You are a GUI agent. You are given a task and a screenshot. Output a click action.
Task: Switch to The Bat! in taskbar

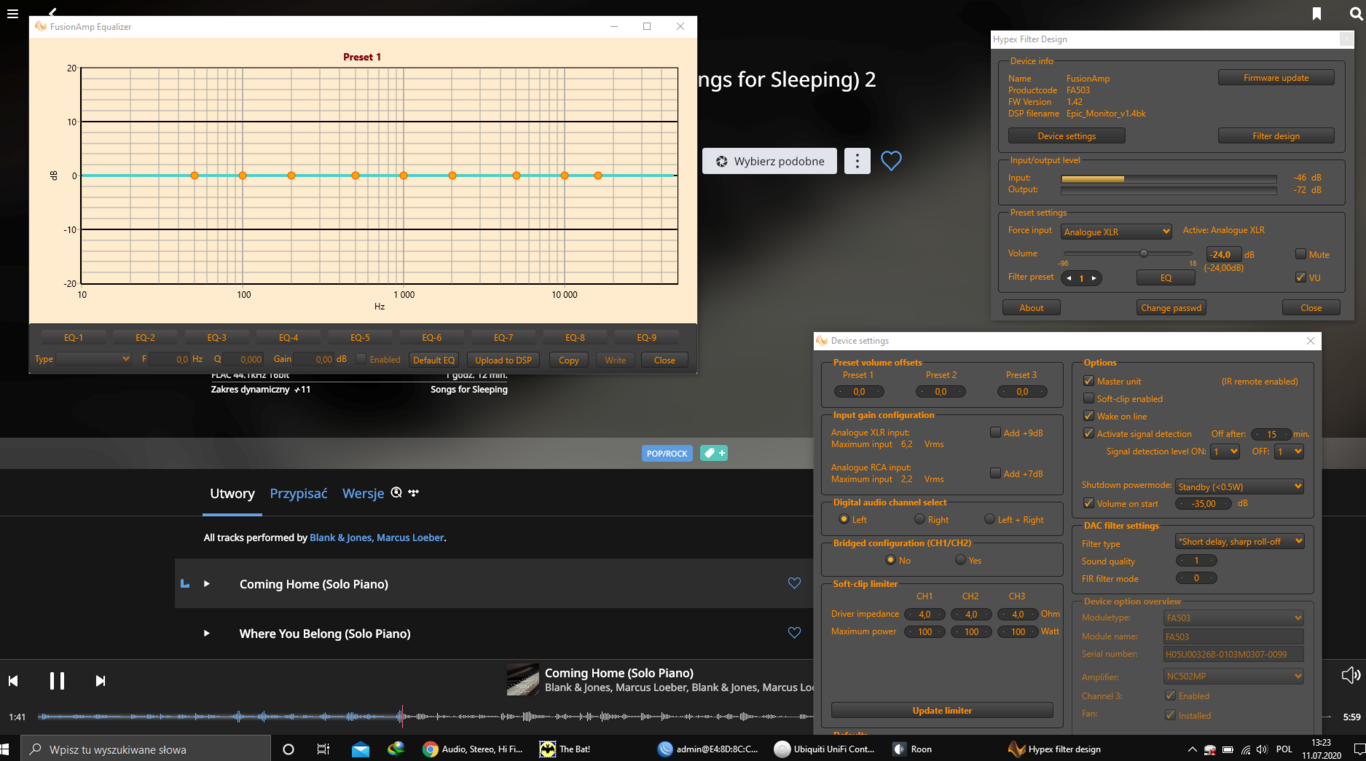click(x=567, y=749)
